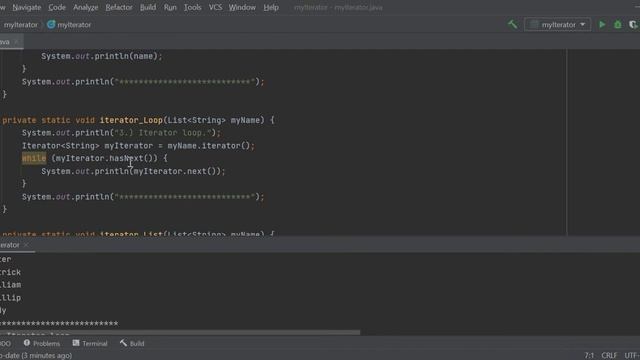Click the "rick" output line in console
640x360 pixels.
coord(11,272)
